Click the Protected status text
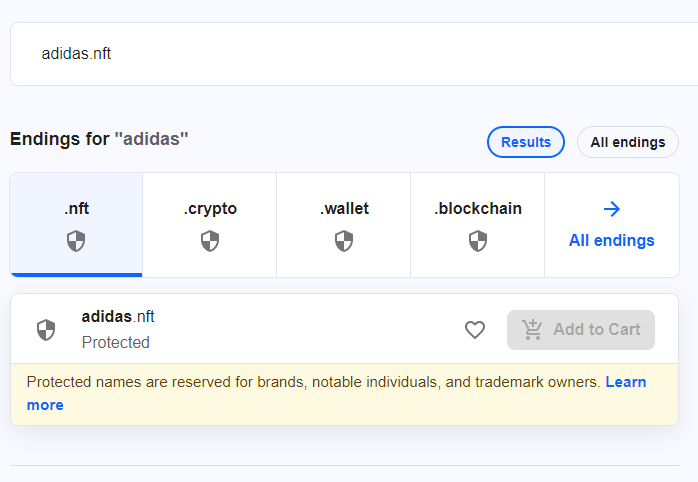 [116, 342]
